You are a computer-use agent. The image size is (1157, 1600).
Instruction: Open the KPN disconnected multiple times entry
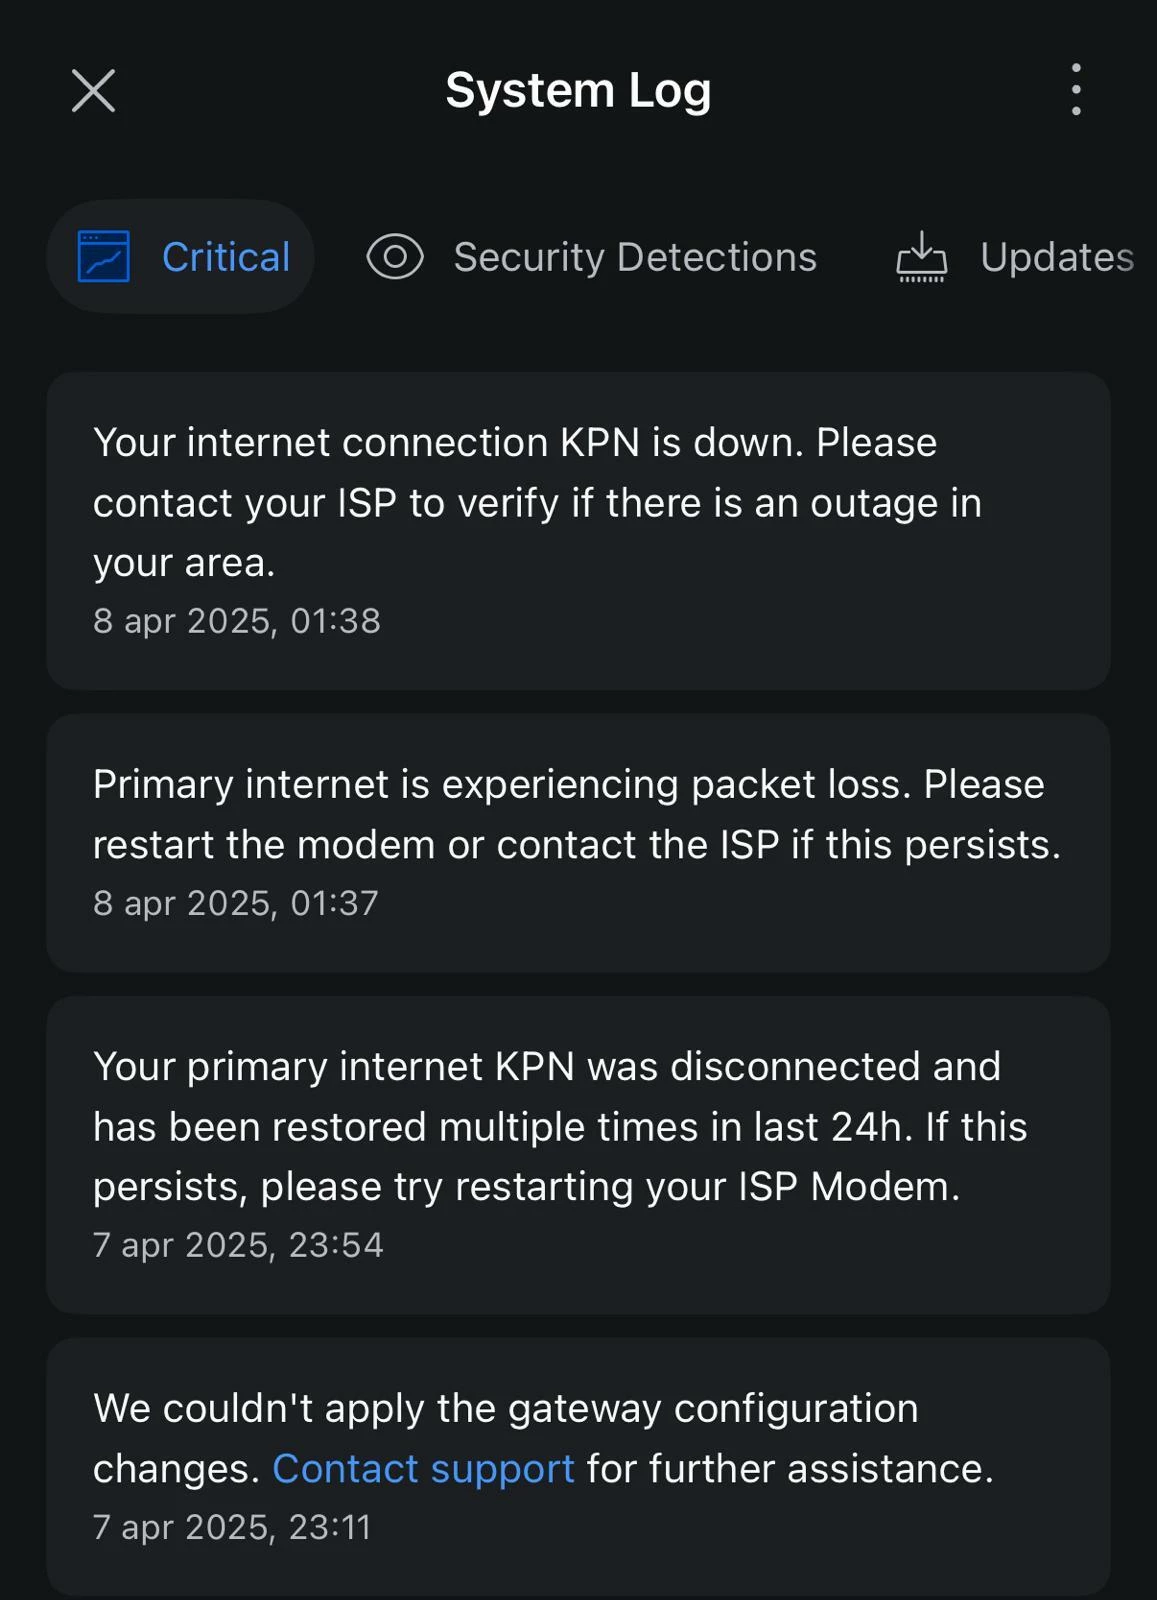coord(578,1155)
